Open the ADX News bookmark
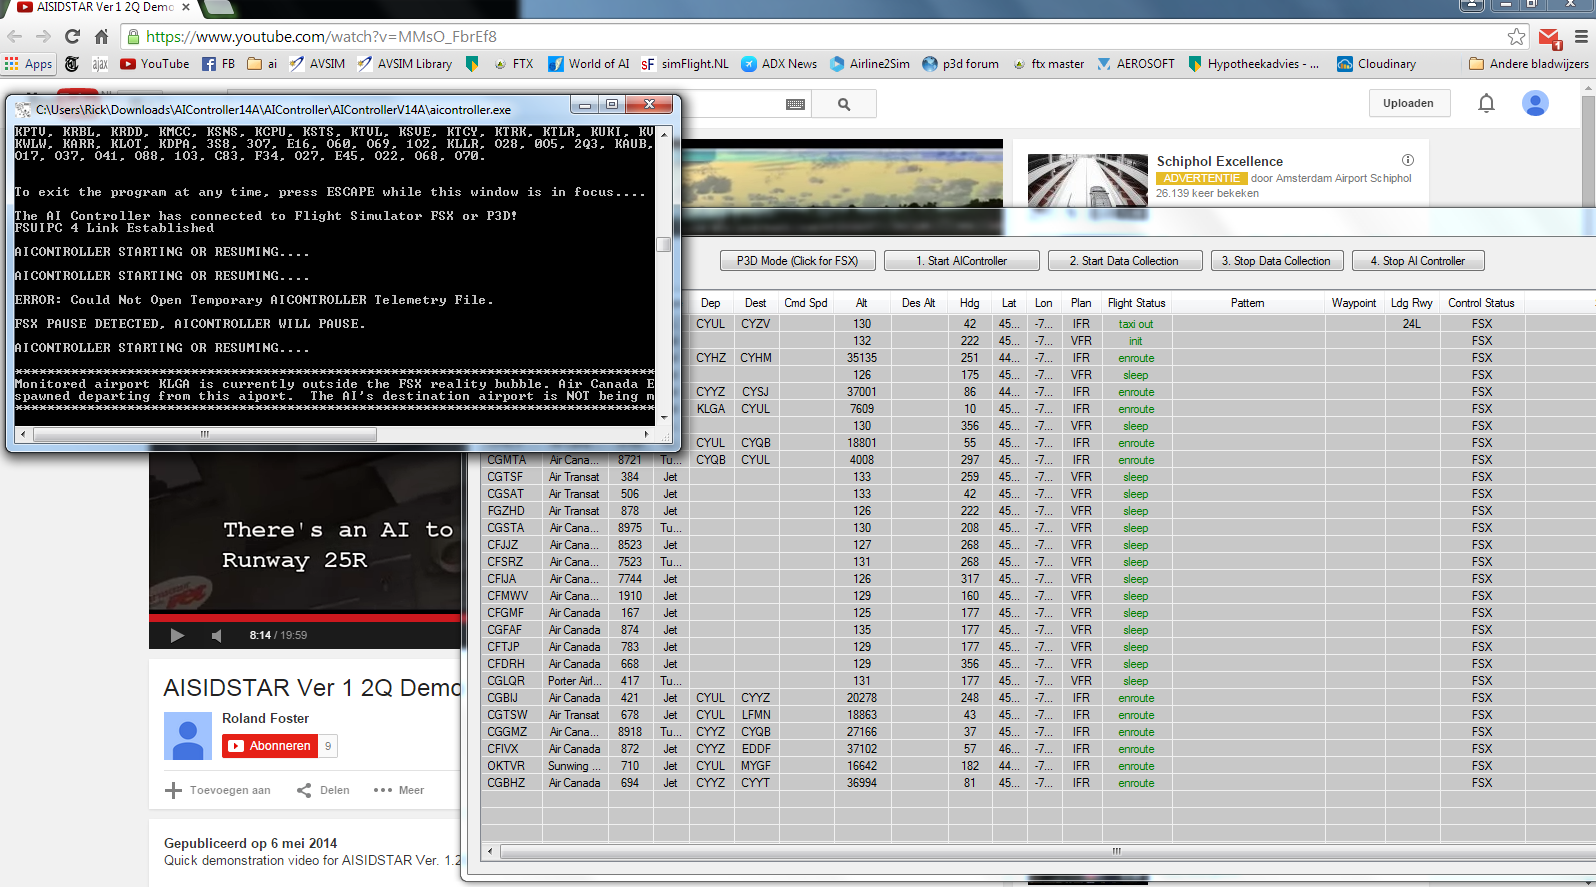 [779, 64]
